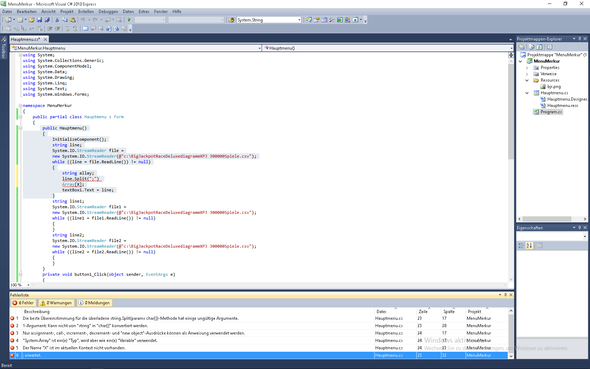Expand the Verweise node
The image size is (590, 369).
(x=527, y=74)
